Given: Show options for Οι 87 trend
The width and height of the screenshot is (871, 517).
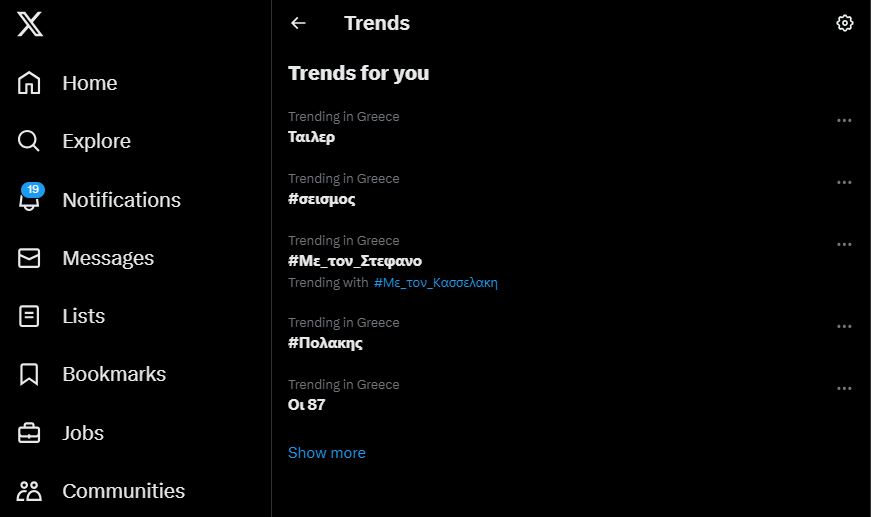Looking at the screenshot, I should 844,388.
